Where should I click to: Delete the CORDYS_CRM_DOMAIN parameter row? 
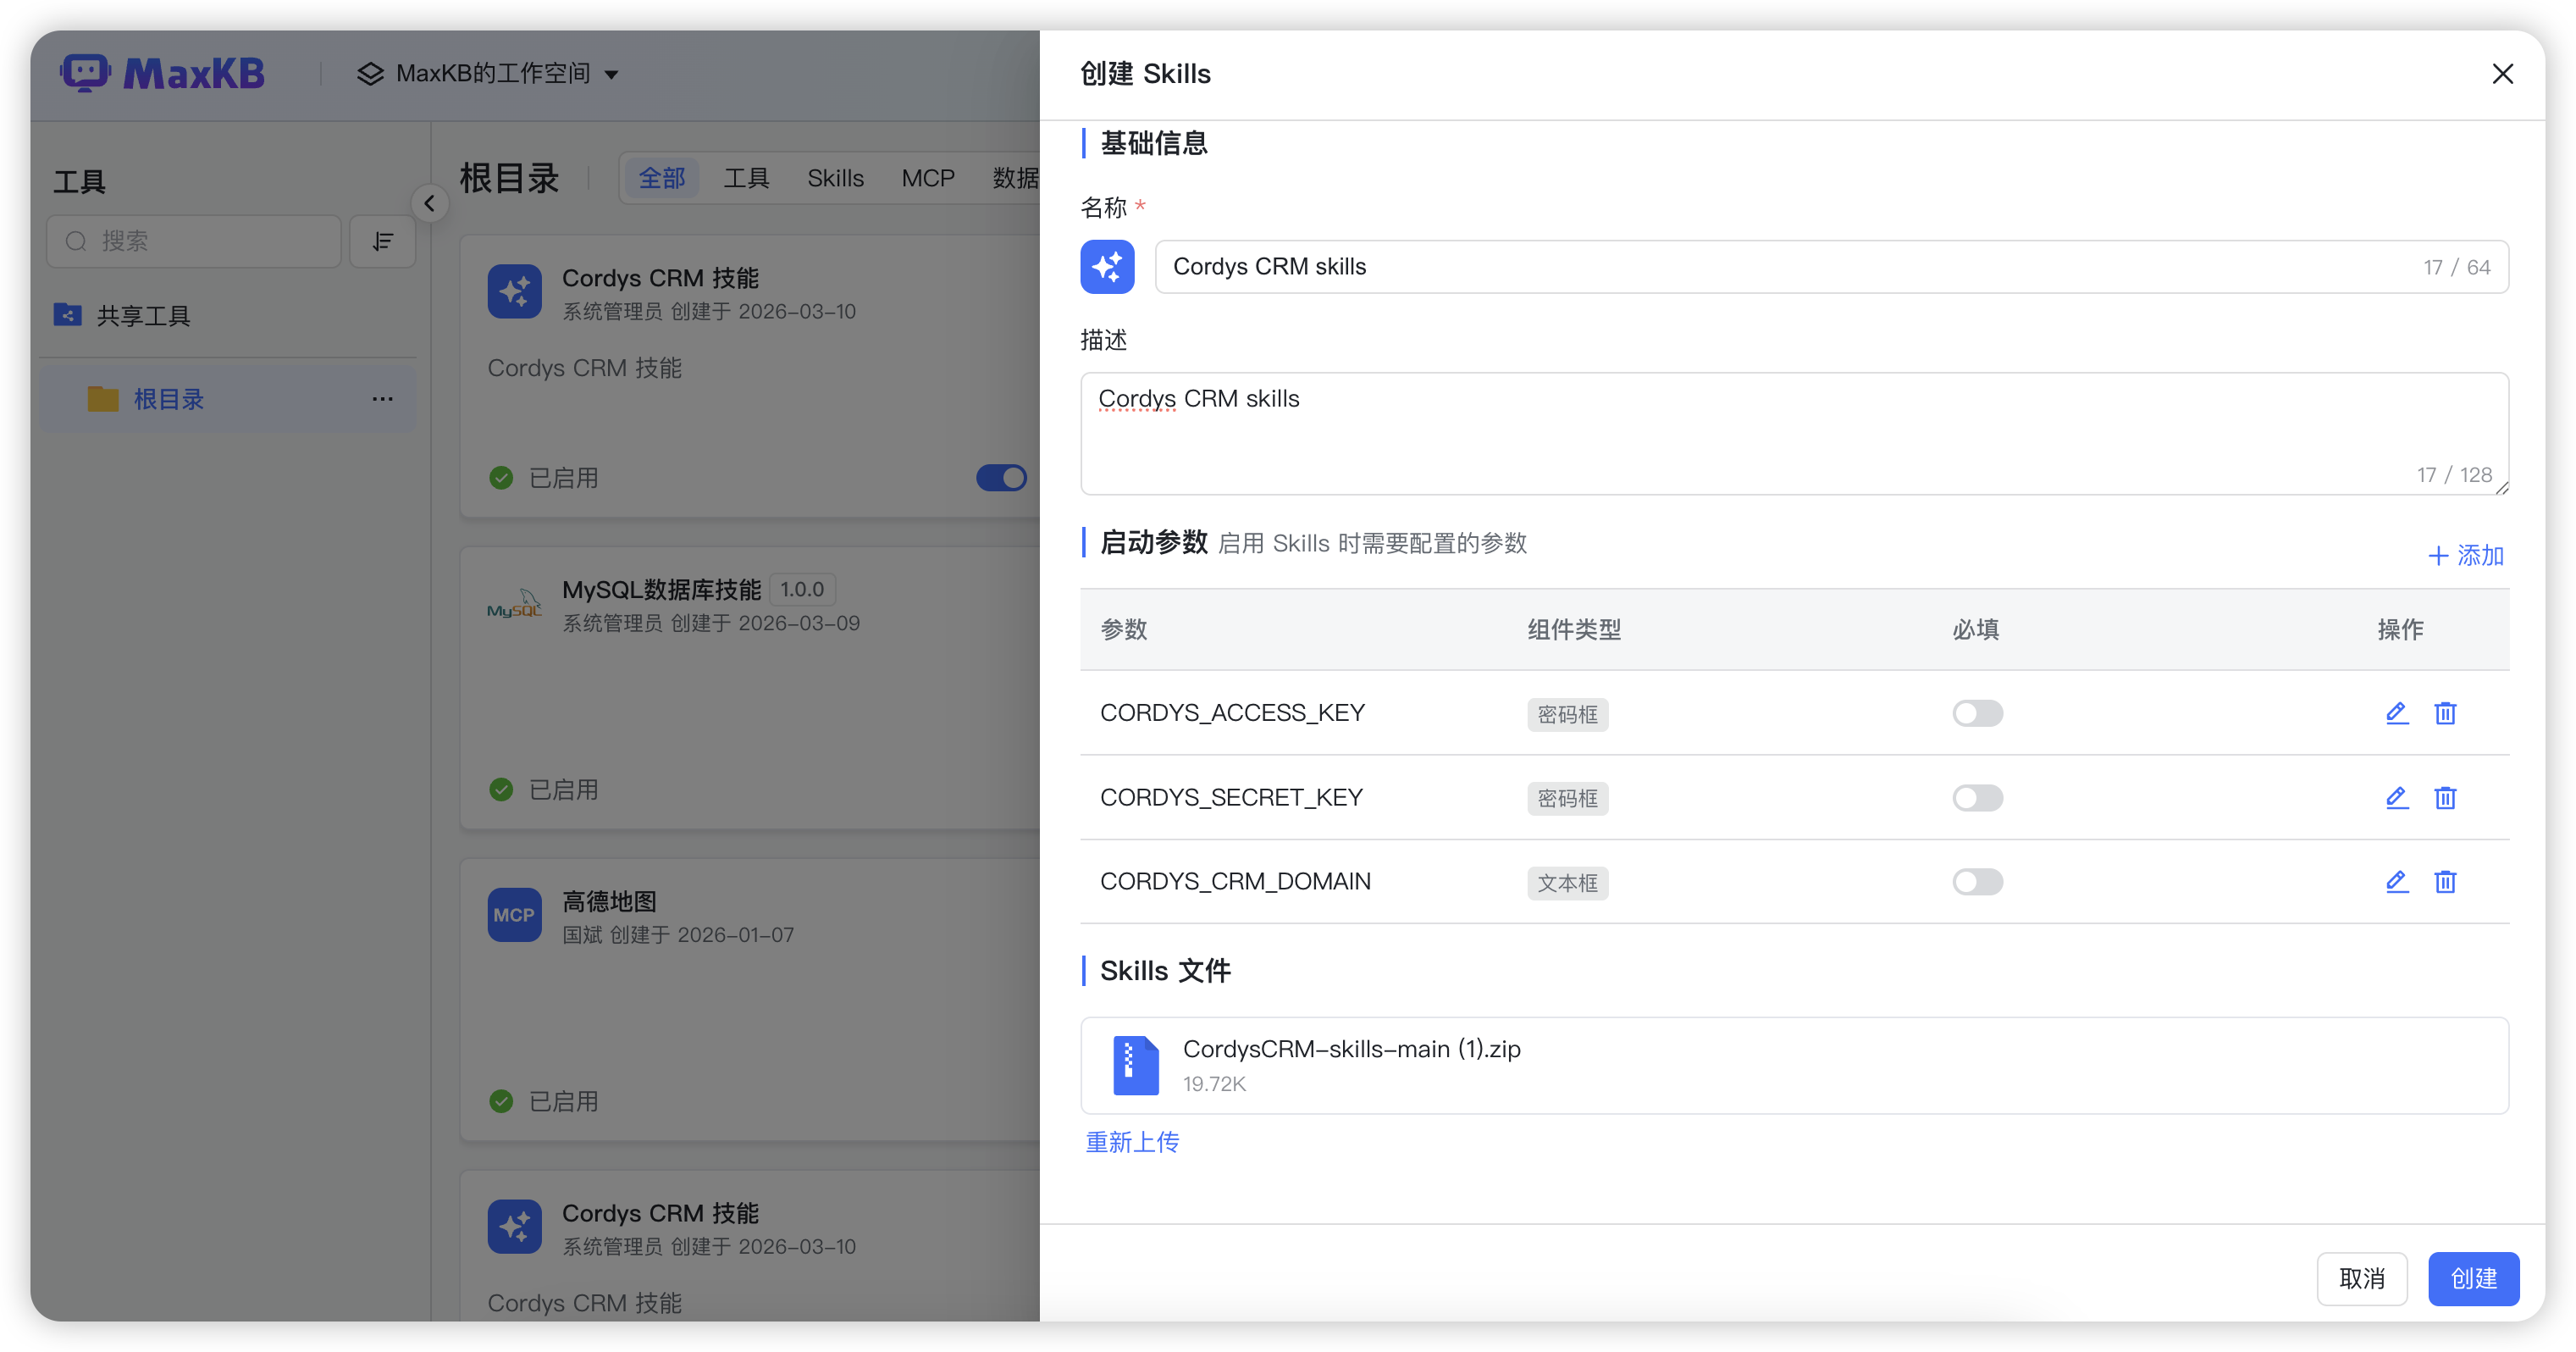pos(2445,881)
